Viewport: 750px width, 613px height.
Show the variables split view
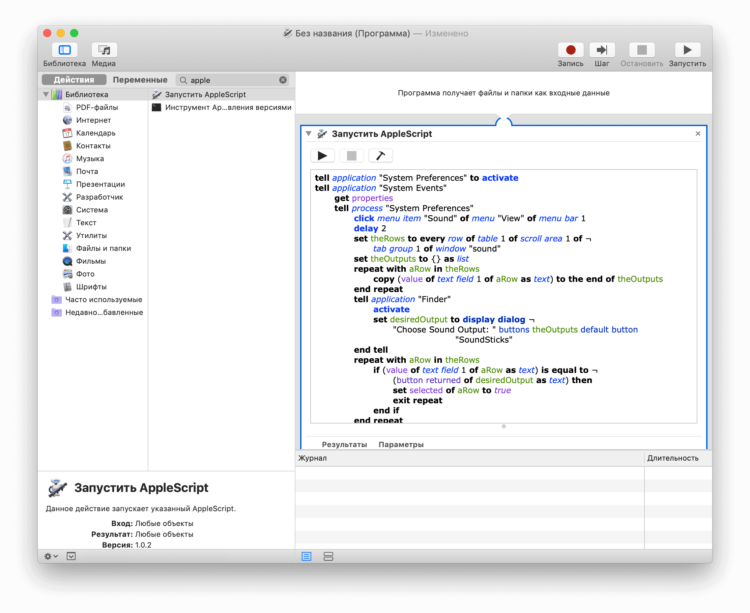click(x=328, y=556)
